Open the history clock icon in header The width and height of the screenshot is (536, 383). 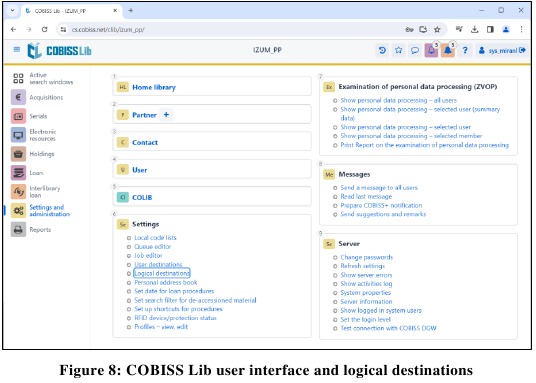pyautogui.click(x=382, y=51)
